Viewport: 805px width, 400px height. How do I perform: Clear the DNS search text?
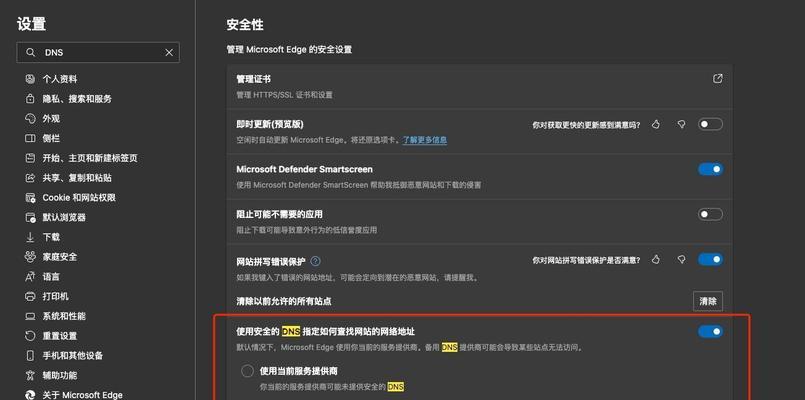point(169,52)
